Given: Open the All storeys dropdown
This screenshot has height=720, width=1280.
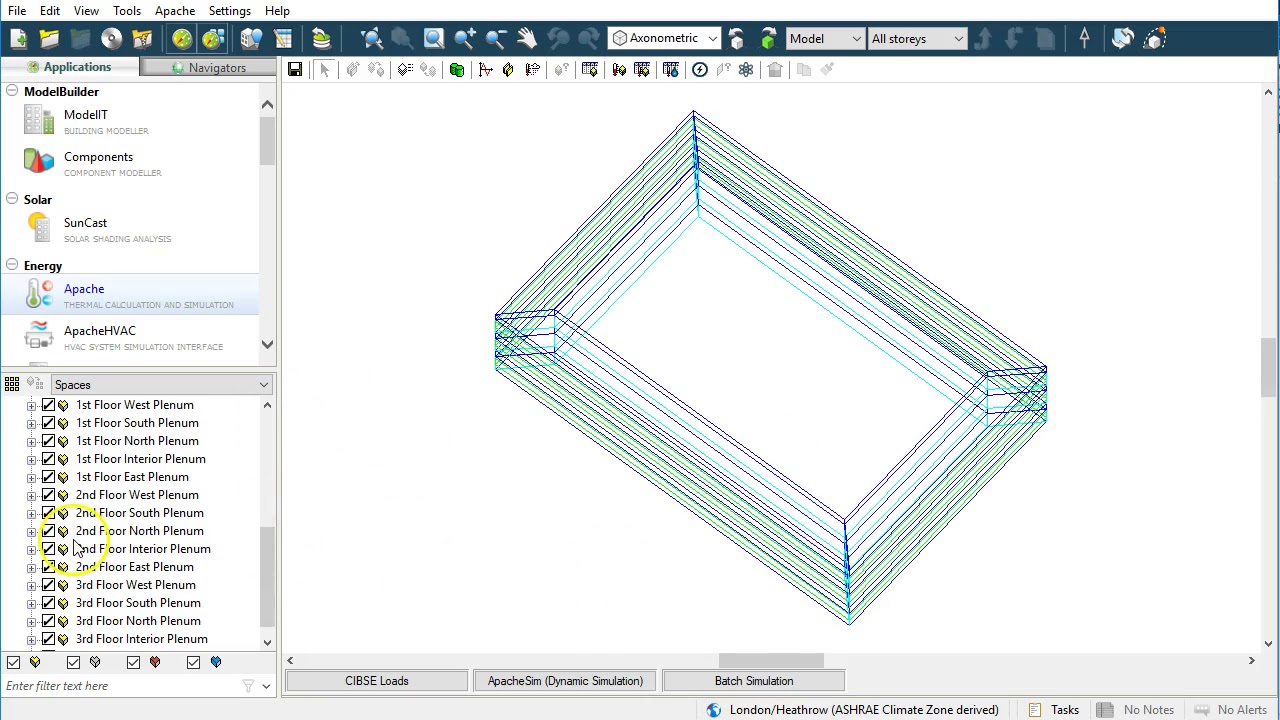Looking at the screenshot, I should point(917,39).
